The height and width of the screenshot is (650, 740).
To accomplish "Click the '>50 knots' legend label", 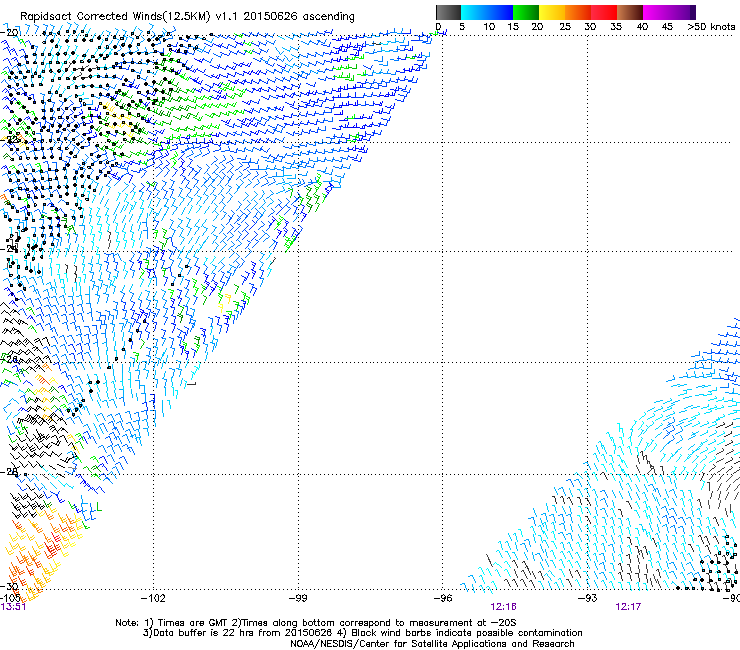I will (x=711, y=27).
